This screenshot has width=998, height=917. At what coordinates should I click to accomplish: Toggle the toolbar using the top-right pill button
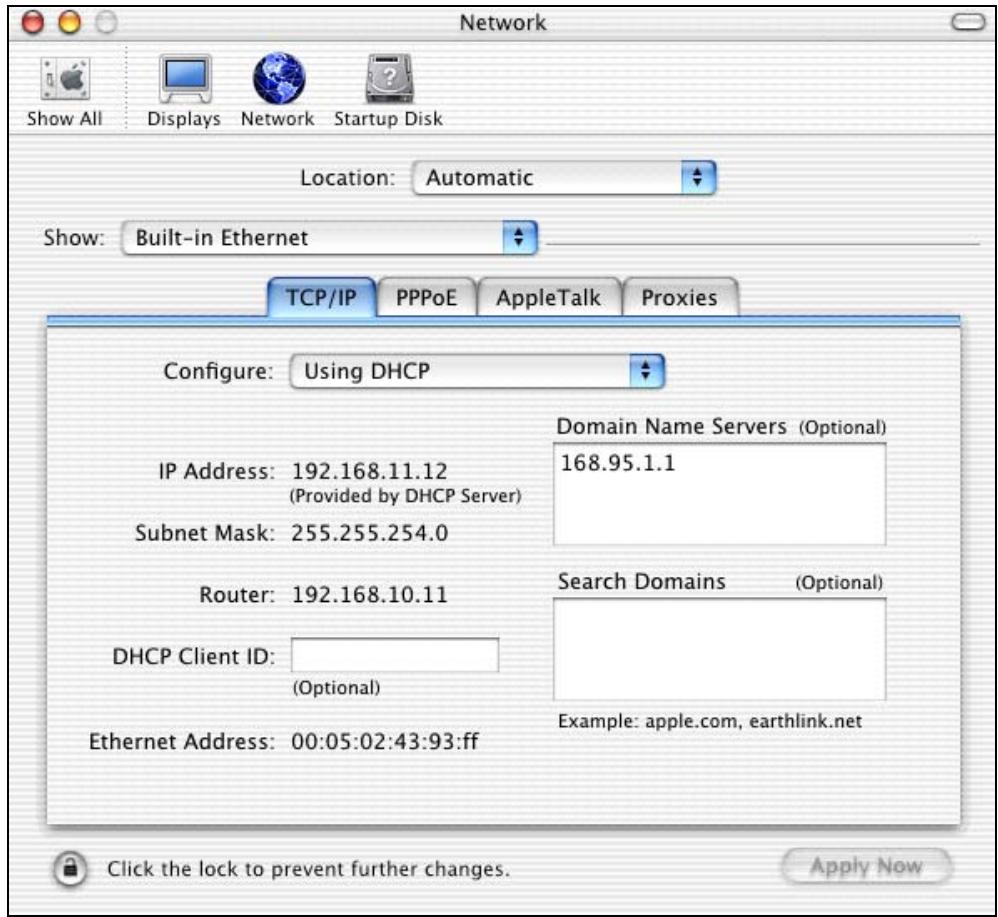click(968, 23)
